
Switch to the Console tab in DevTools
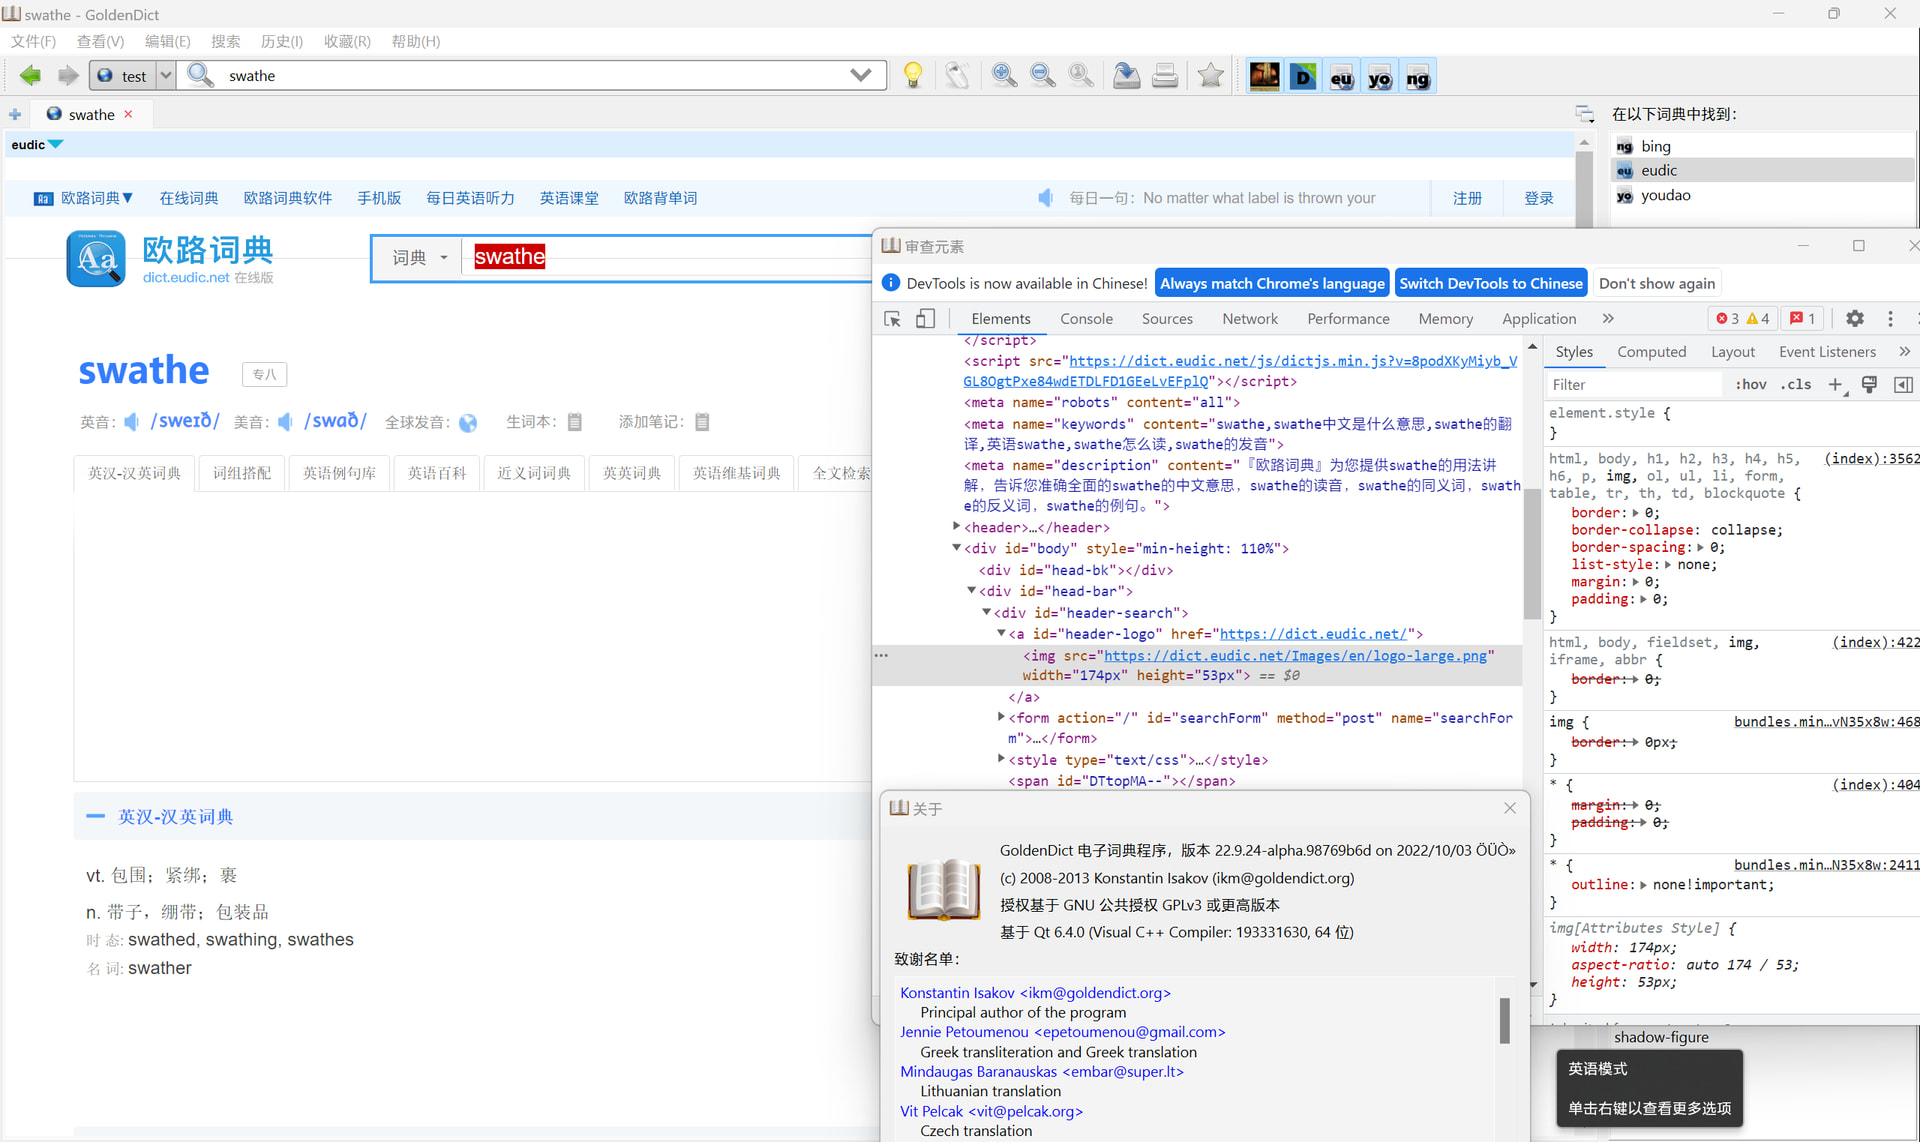[1086, 319]
